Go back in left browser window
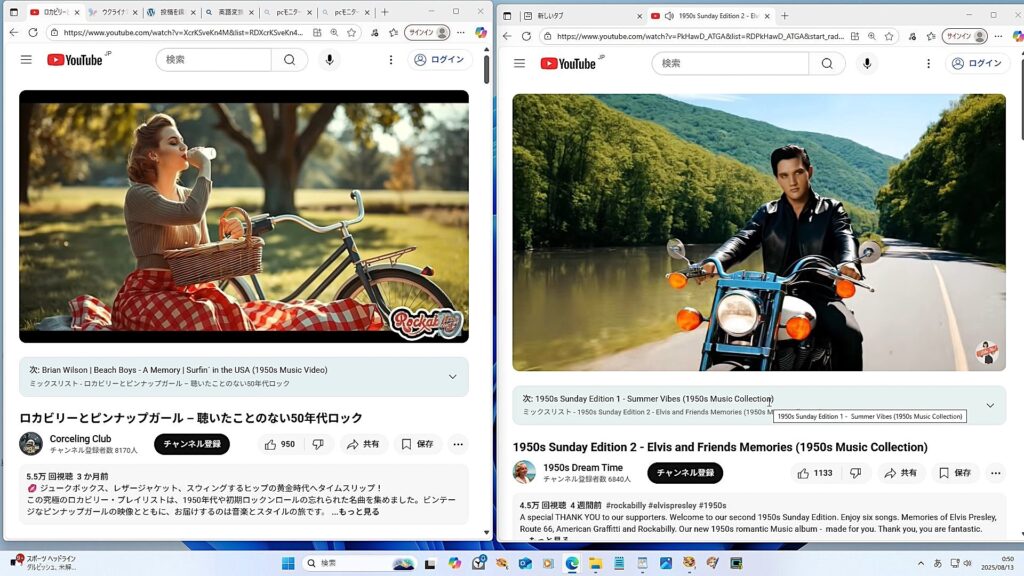Image resolution: width=1024 pixels, height=576 pixels. (x=14, y=32)
